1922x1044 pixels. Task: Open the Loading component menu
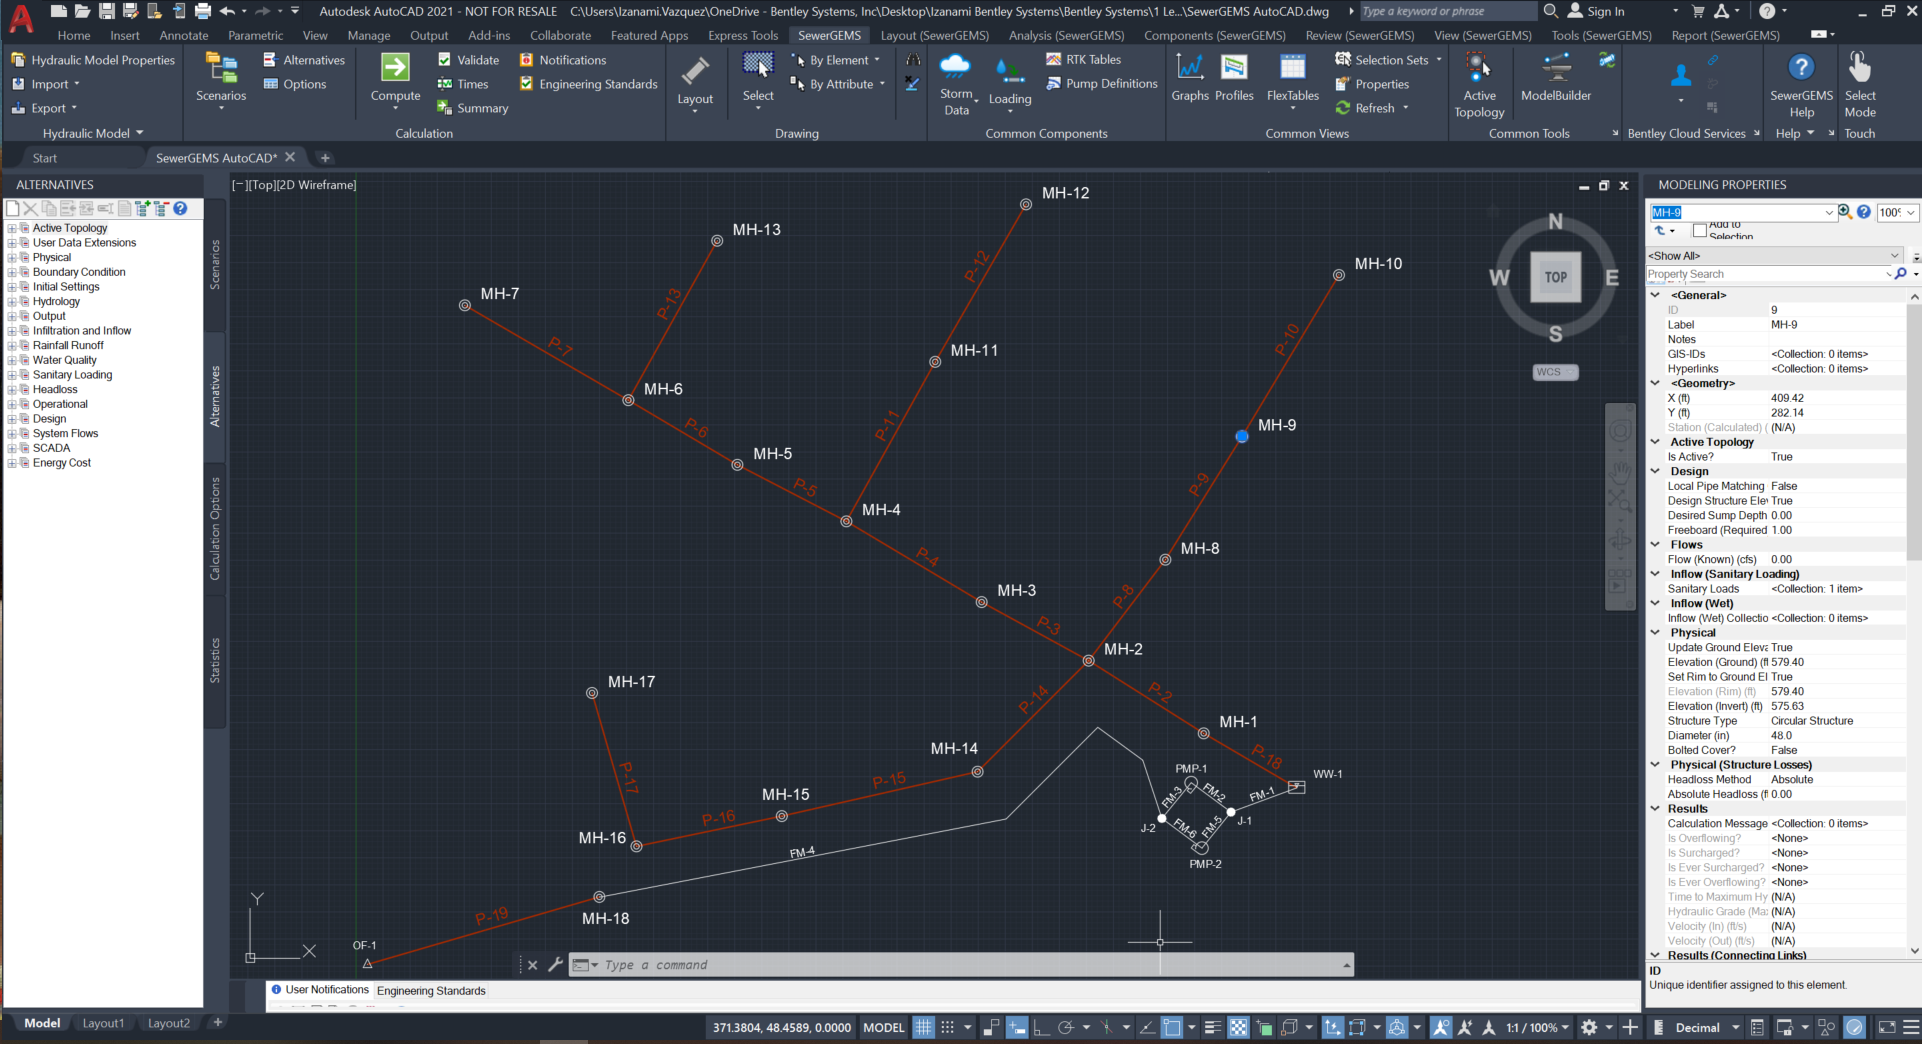[x=1010, y=82]
